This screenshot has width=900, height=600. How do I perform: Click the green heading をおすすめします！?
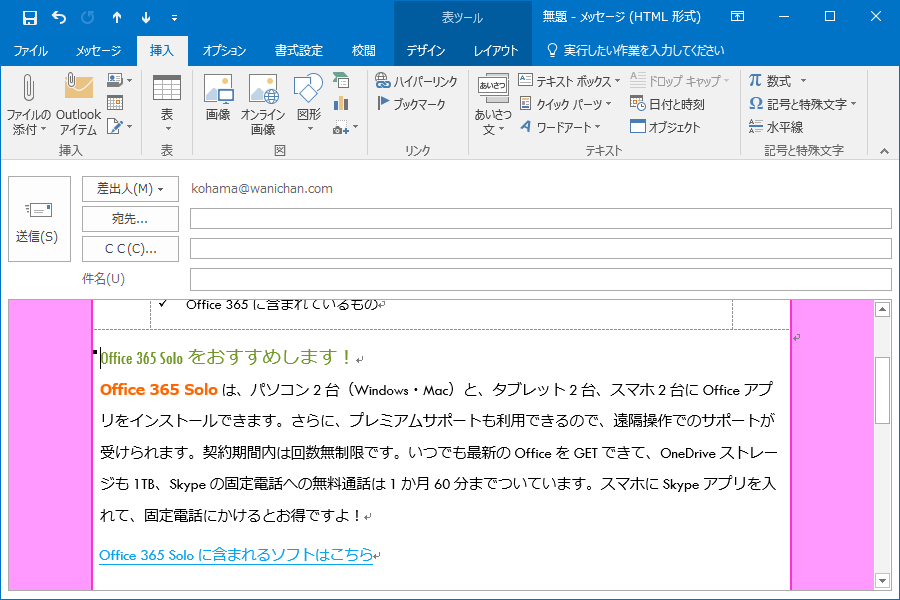(269, 357)
